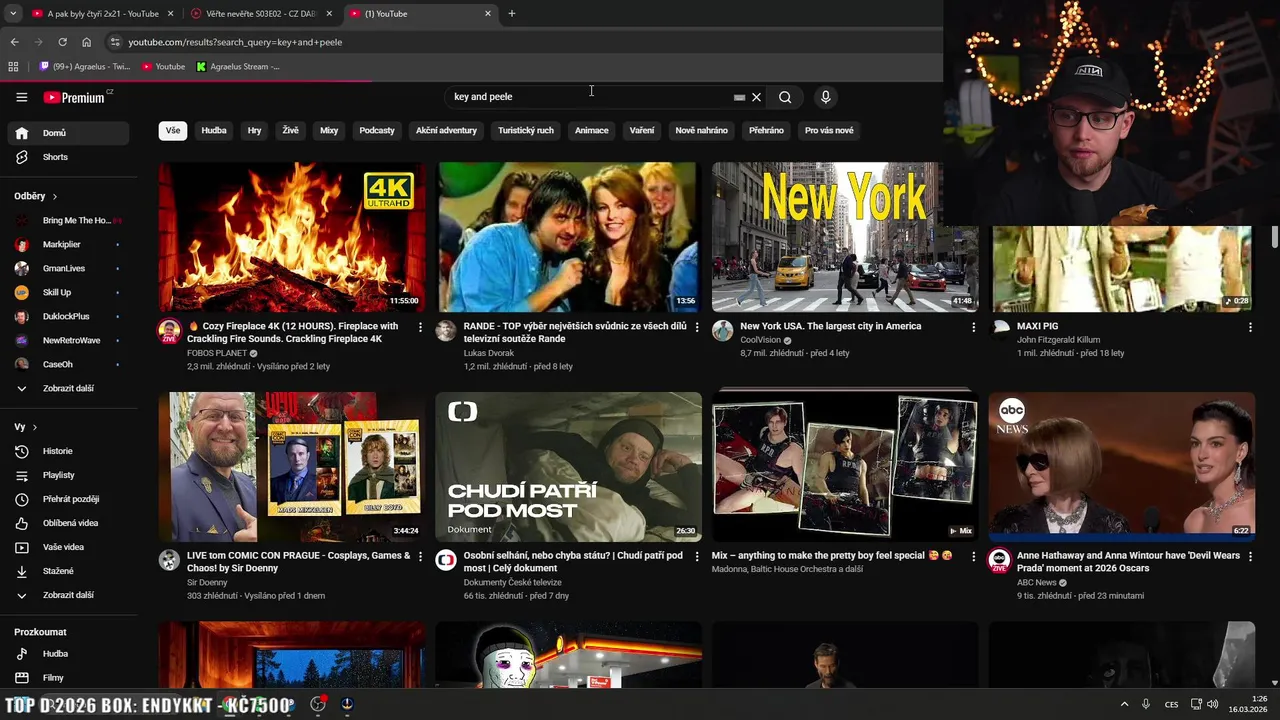1280x720 pixels.
Task: Switch to Věřte nevěřte S03E02 browser tab
Action: (x=262, y=14)
